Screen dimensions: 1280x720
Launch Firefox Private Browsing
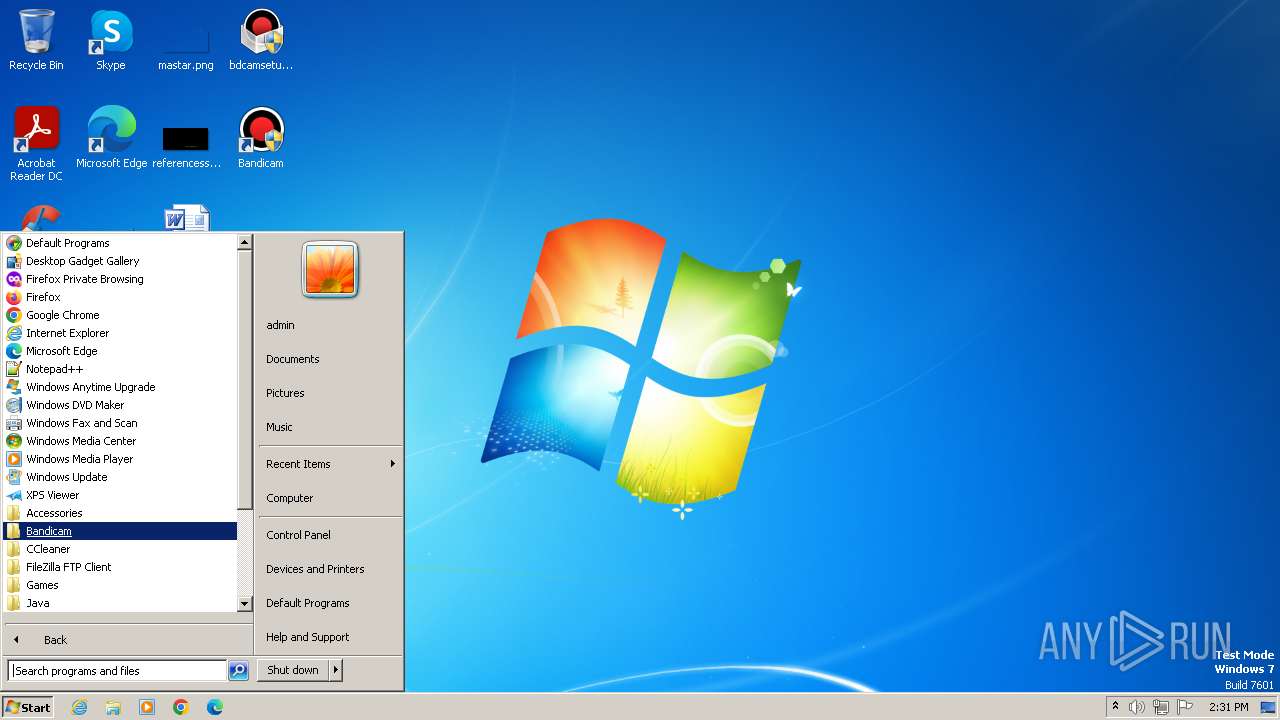pos(120,279)
